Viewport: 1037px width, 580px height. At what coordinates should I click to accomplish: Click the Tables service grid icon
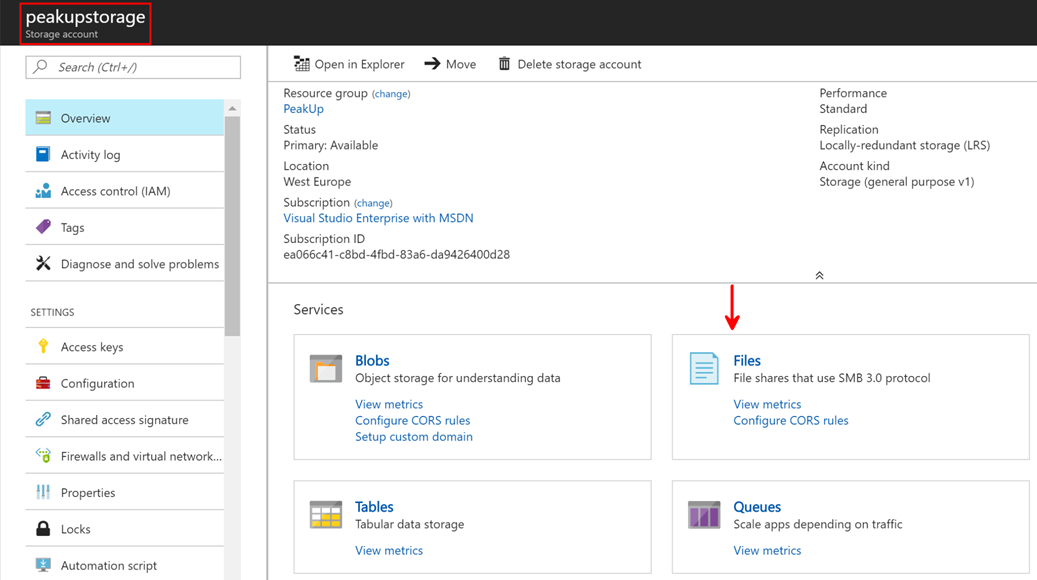tap(326, 515)
